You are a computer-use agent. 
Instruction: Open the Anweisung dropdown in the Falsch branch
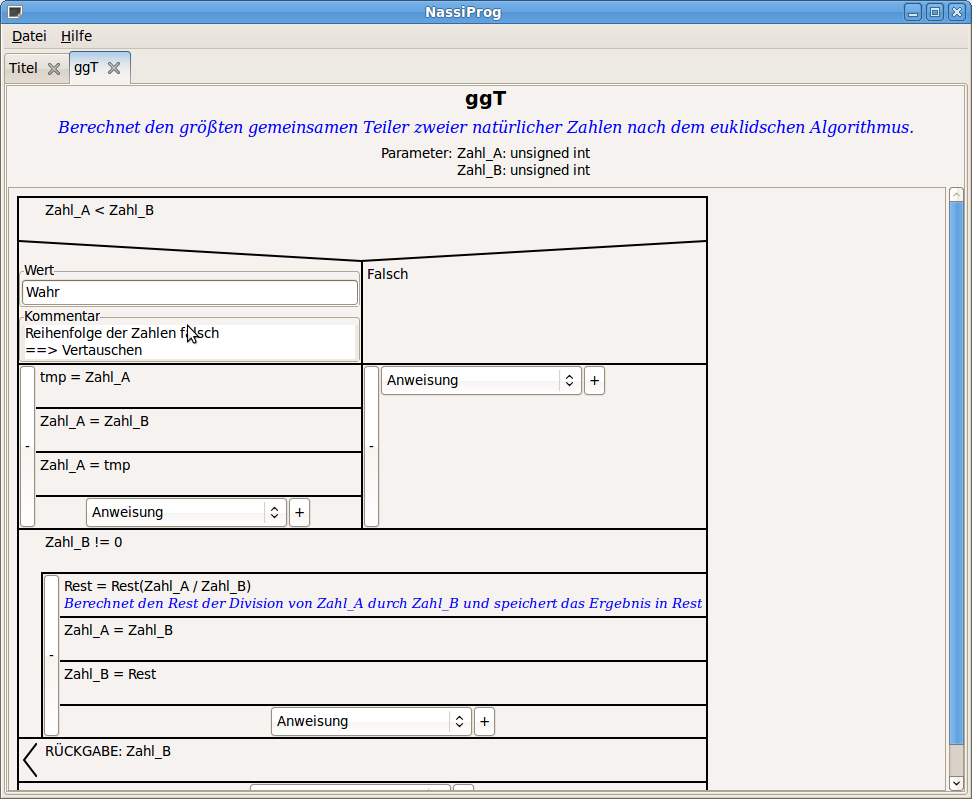click(x=481, y=381)
